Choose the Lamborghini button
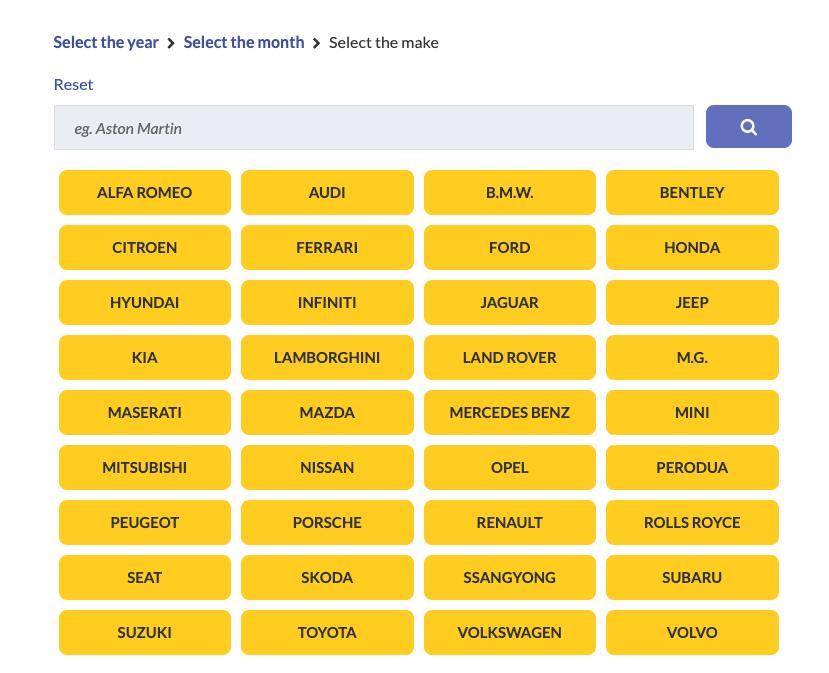The height and width of the screenshot is (673, 829). click(327, 357)
